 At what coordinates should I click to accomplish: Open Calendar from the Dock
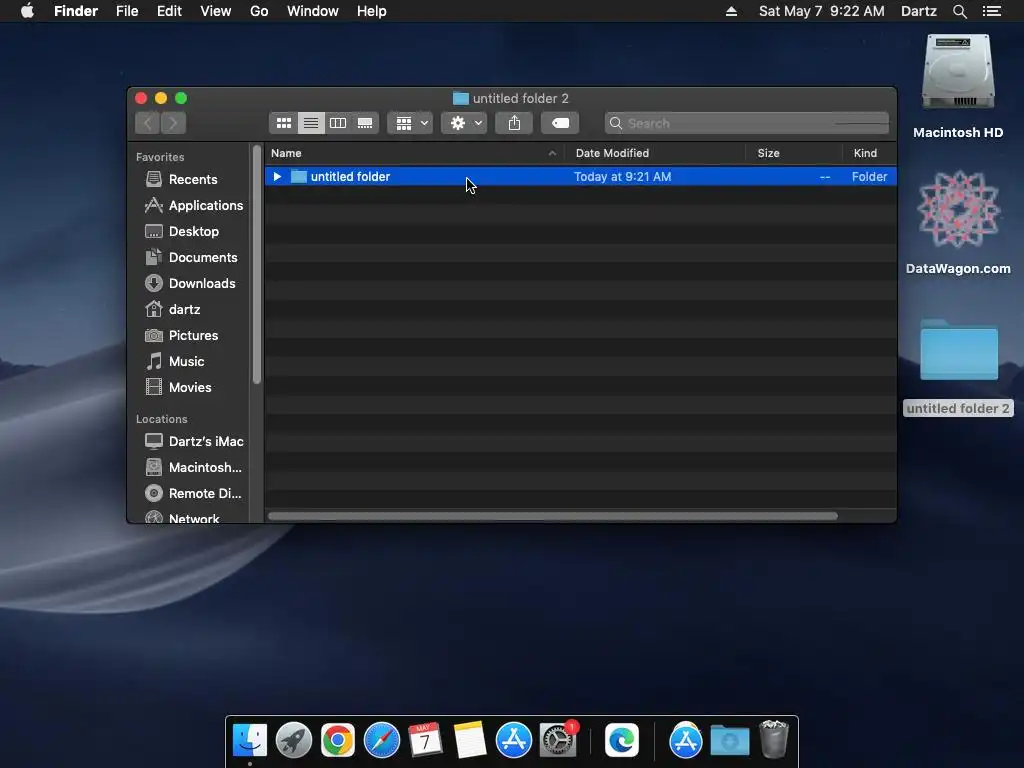425,740
